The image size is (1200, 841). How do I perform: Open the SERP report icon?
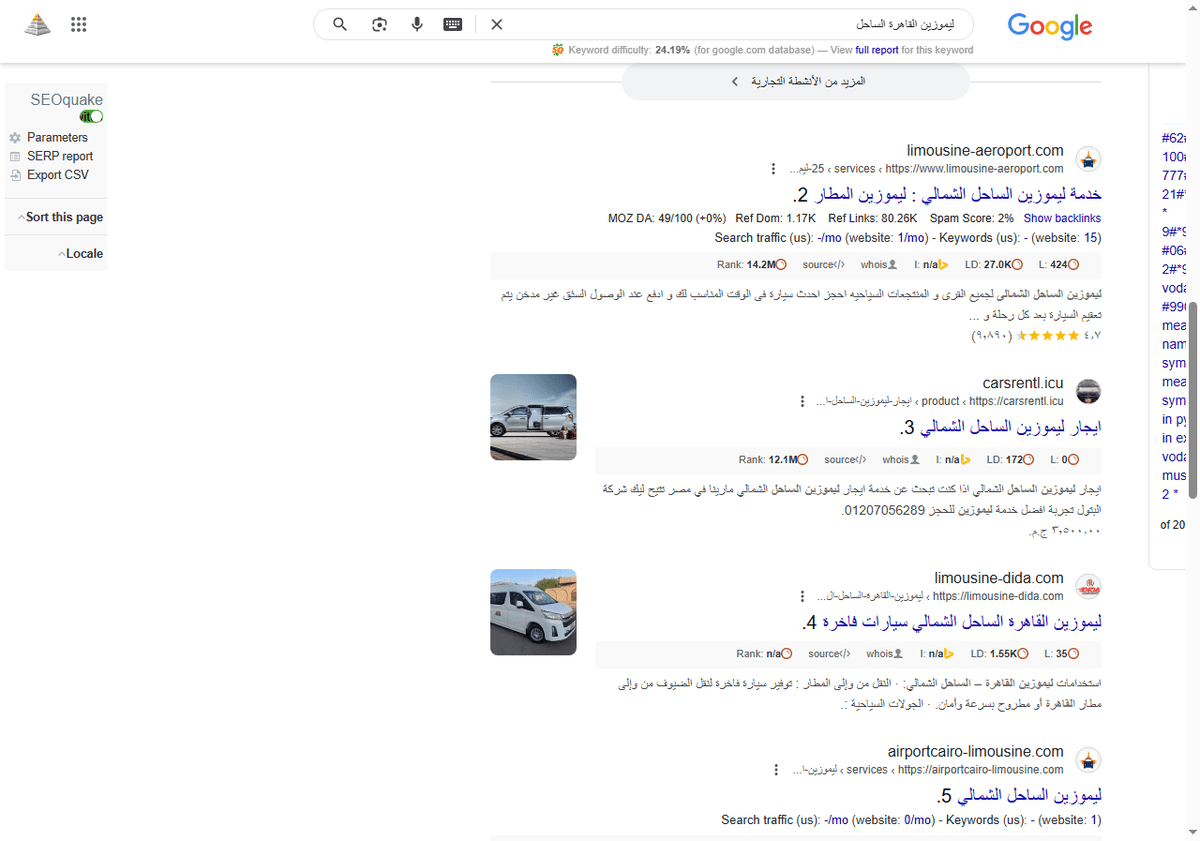click(x=15, y=156)
